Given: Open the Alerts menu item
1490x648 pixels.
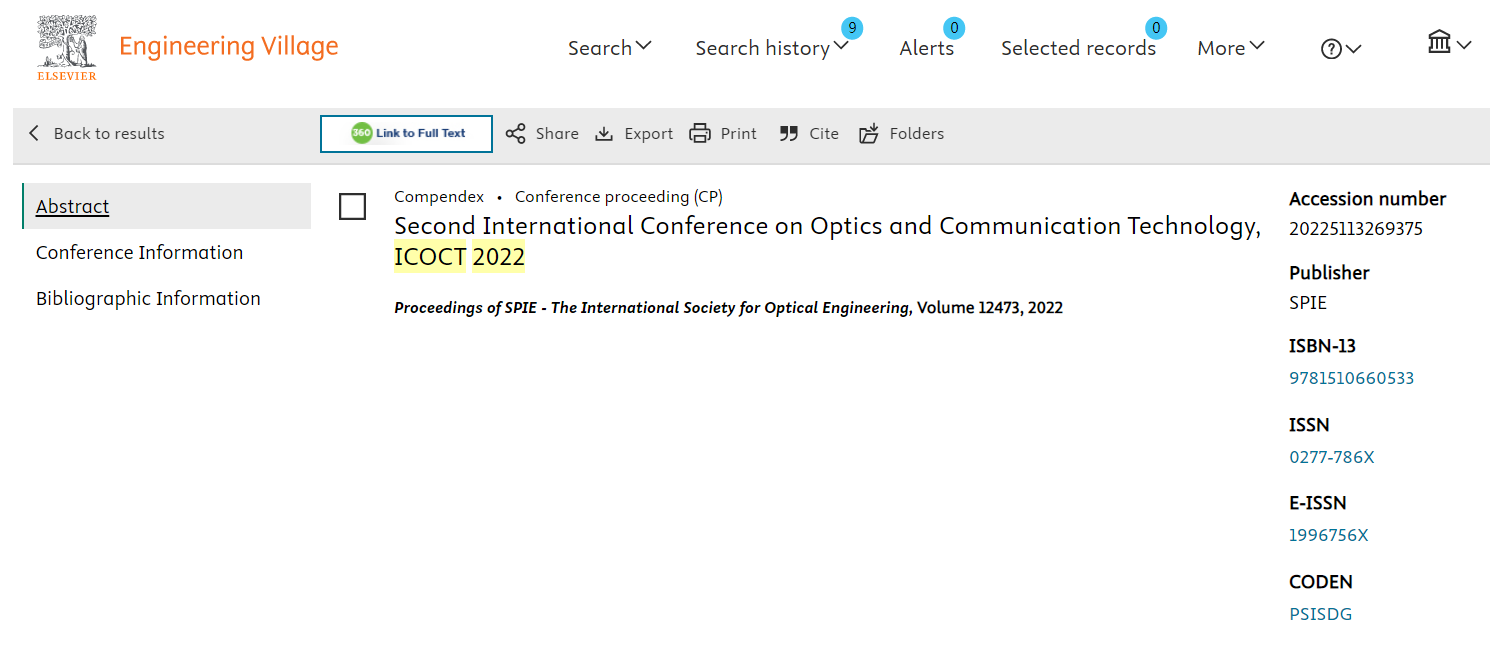Looking at the screenshot, I should coord(927,48).
